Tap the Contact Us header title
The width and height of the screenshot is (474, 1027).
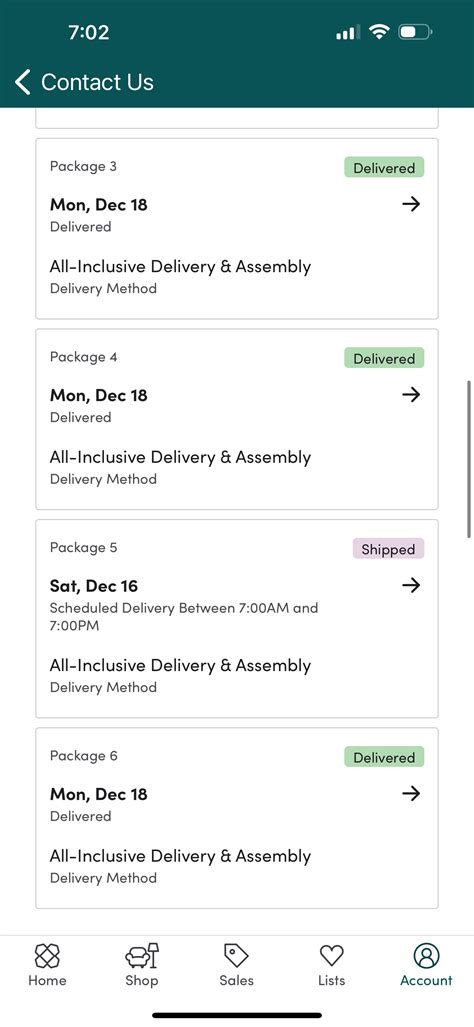(98, 82)
